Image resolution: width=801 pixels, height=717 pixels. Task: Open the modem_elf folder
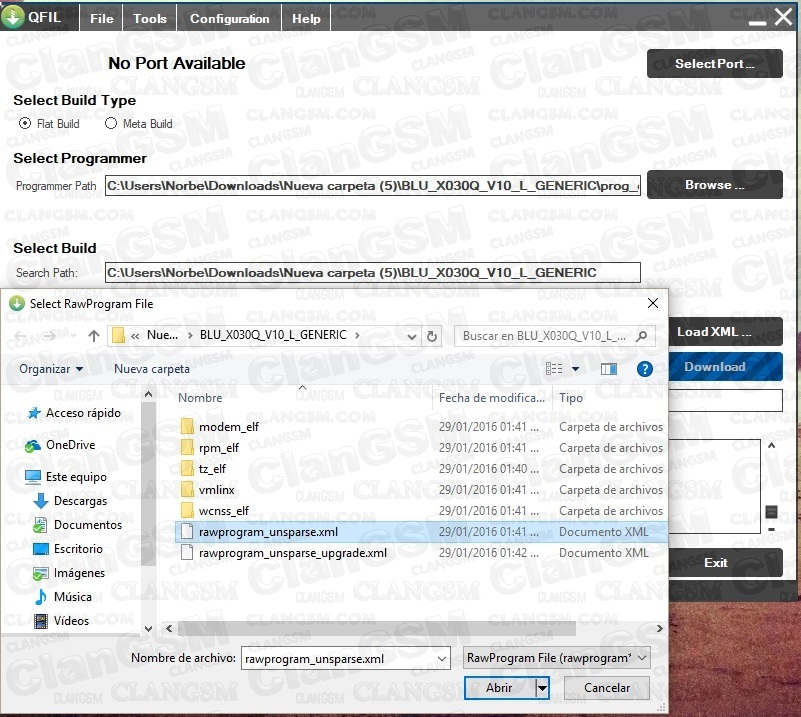[x=228, y=427]
